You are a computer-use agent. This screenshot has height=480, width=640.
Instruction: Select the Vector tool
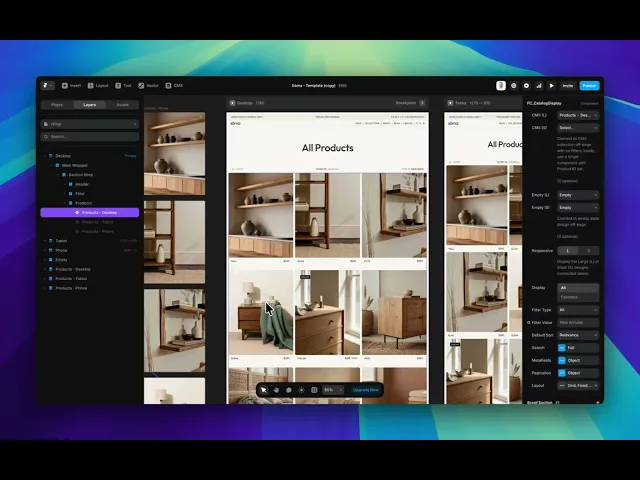point(148,86)
